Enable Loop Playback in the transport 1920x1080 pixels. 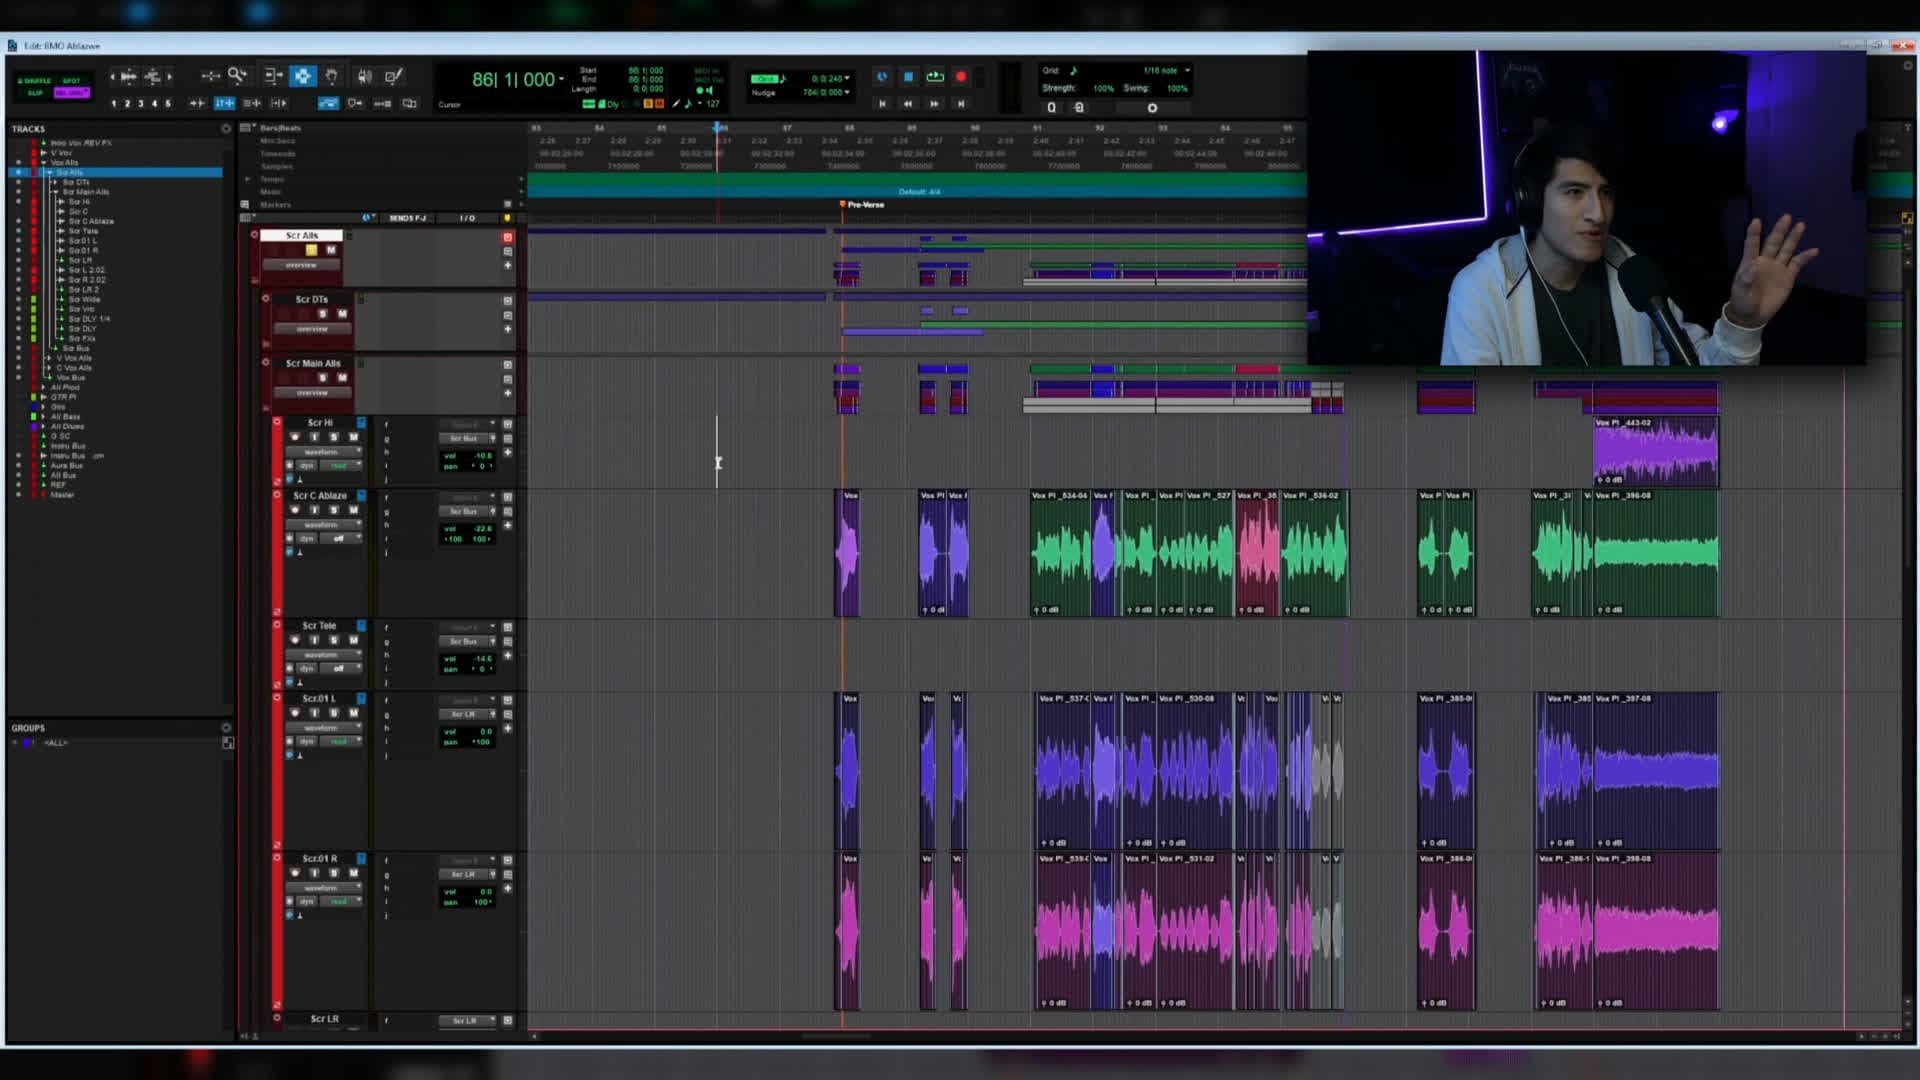click(x=935, y=77)
